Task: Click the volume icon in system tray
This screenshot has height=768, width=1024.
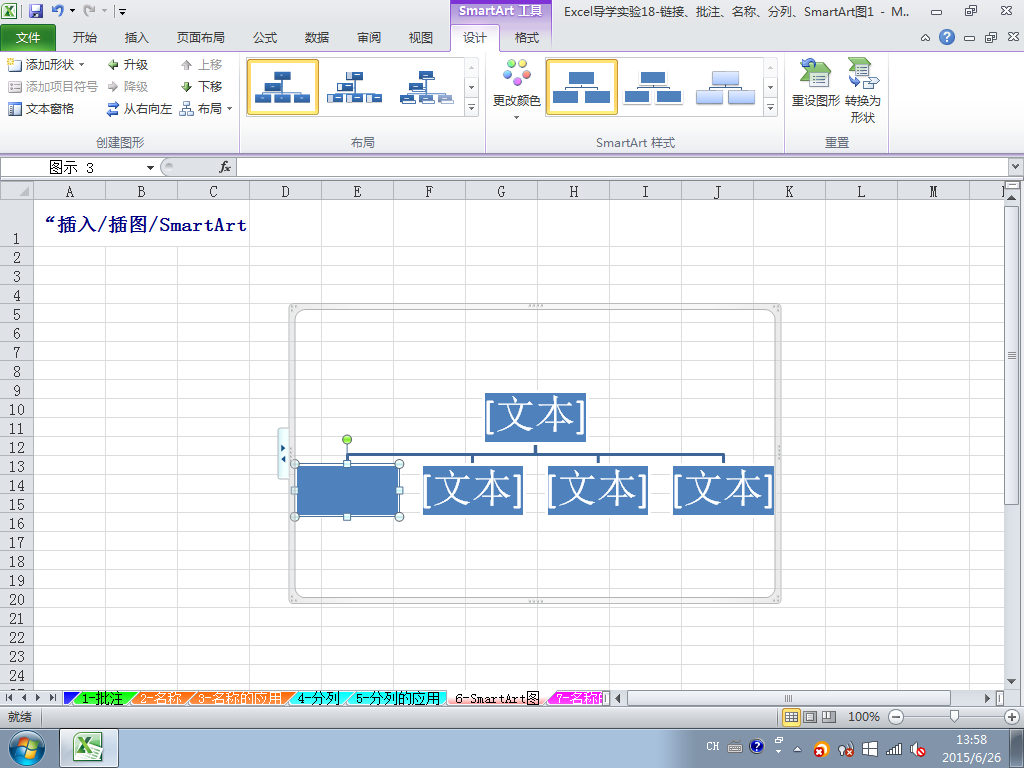Action: pos(918,748)
